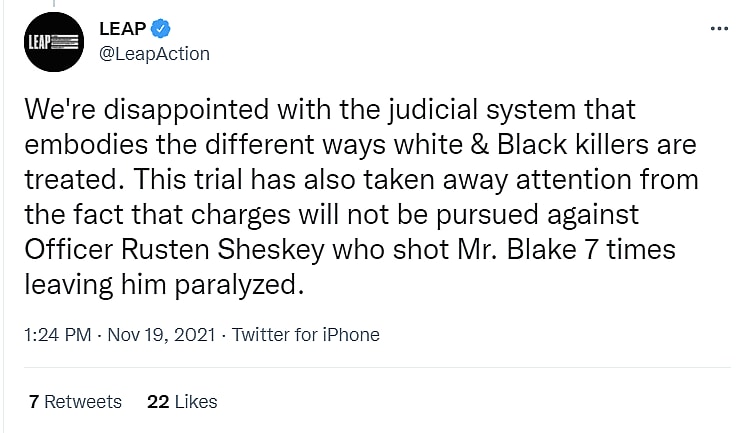Click the number 22 before Likes
Screen dimensions: 751x433
(157, 402)
